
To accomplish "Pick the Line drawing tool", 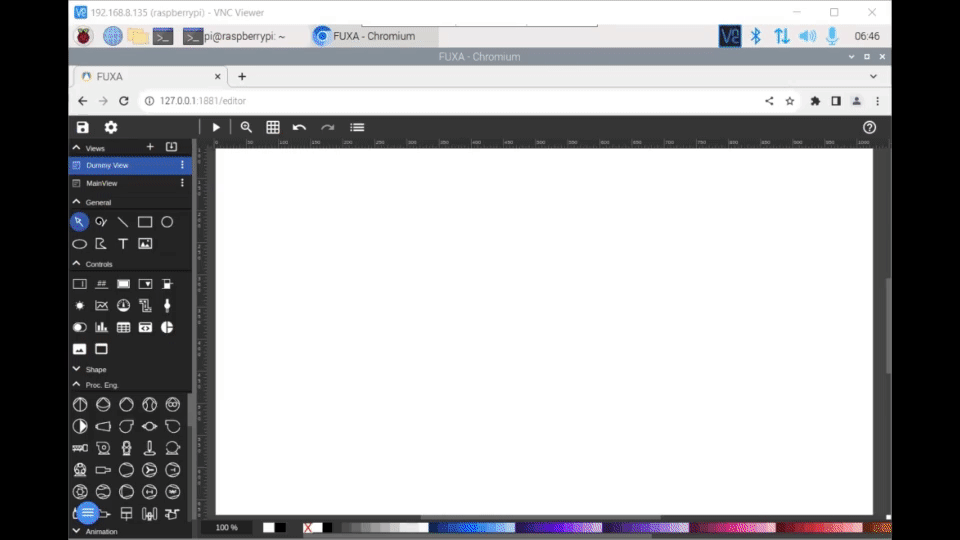I will (x=123, y=222).
